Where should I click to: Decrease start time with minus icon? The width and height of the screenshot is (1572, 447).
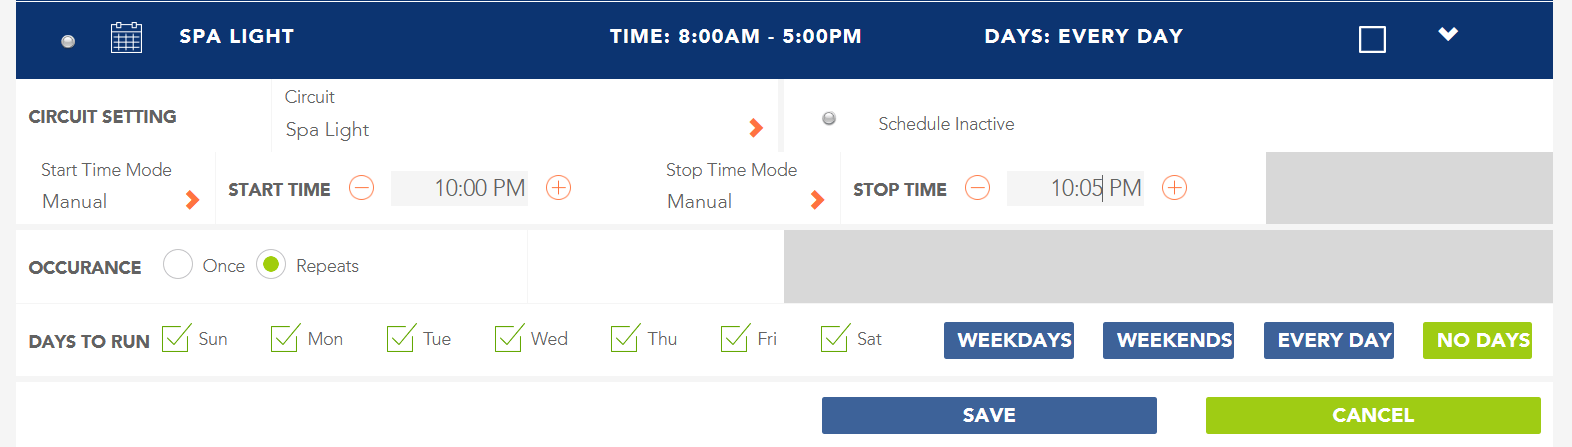(361, 188)
